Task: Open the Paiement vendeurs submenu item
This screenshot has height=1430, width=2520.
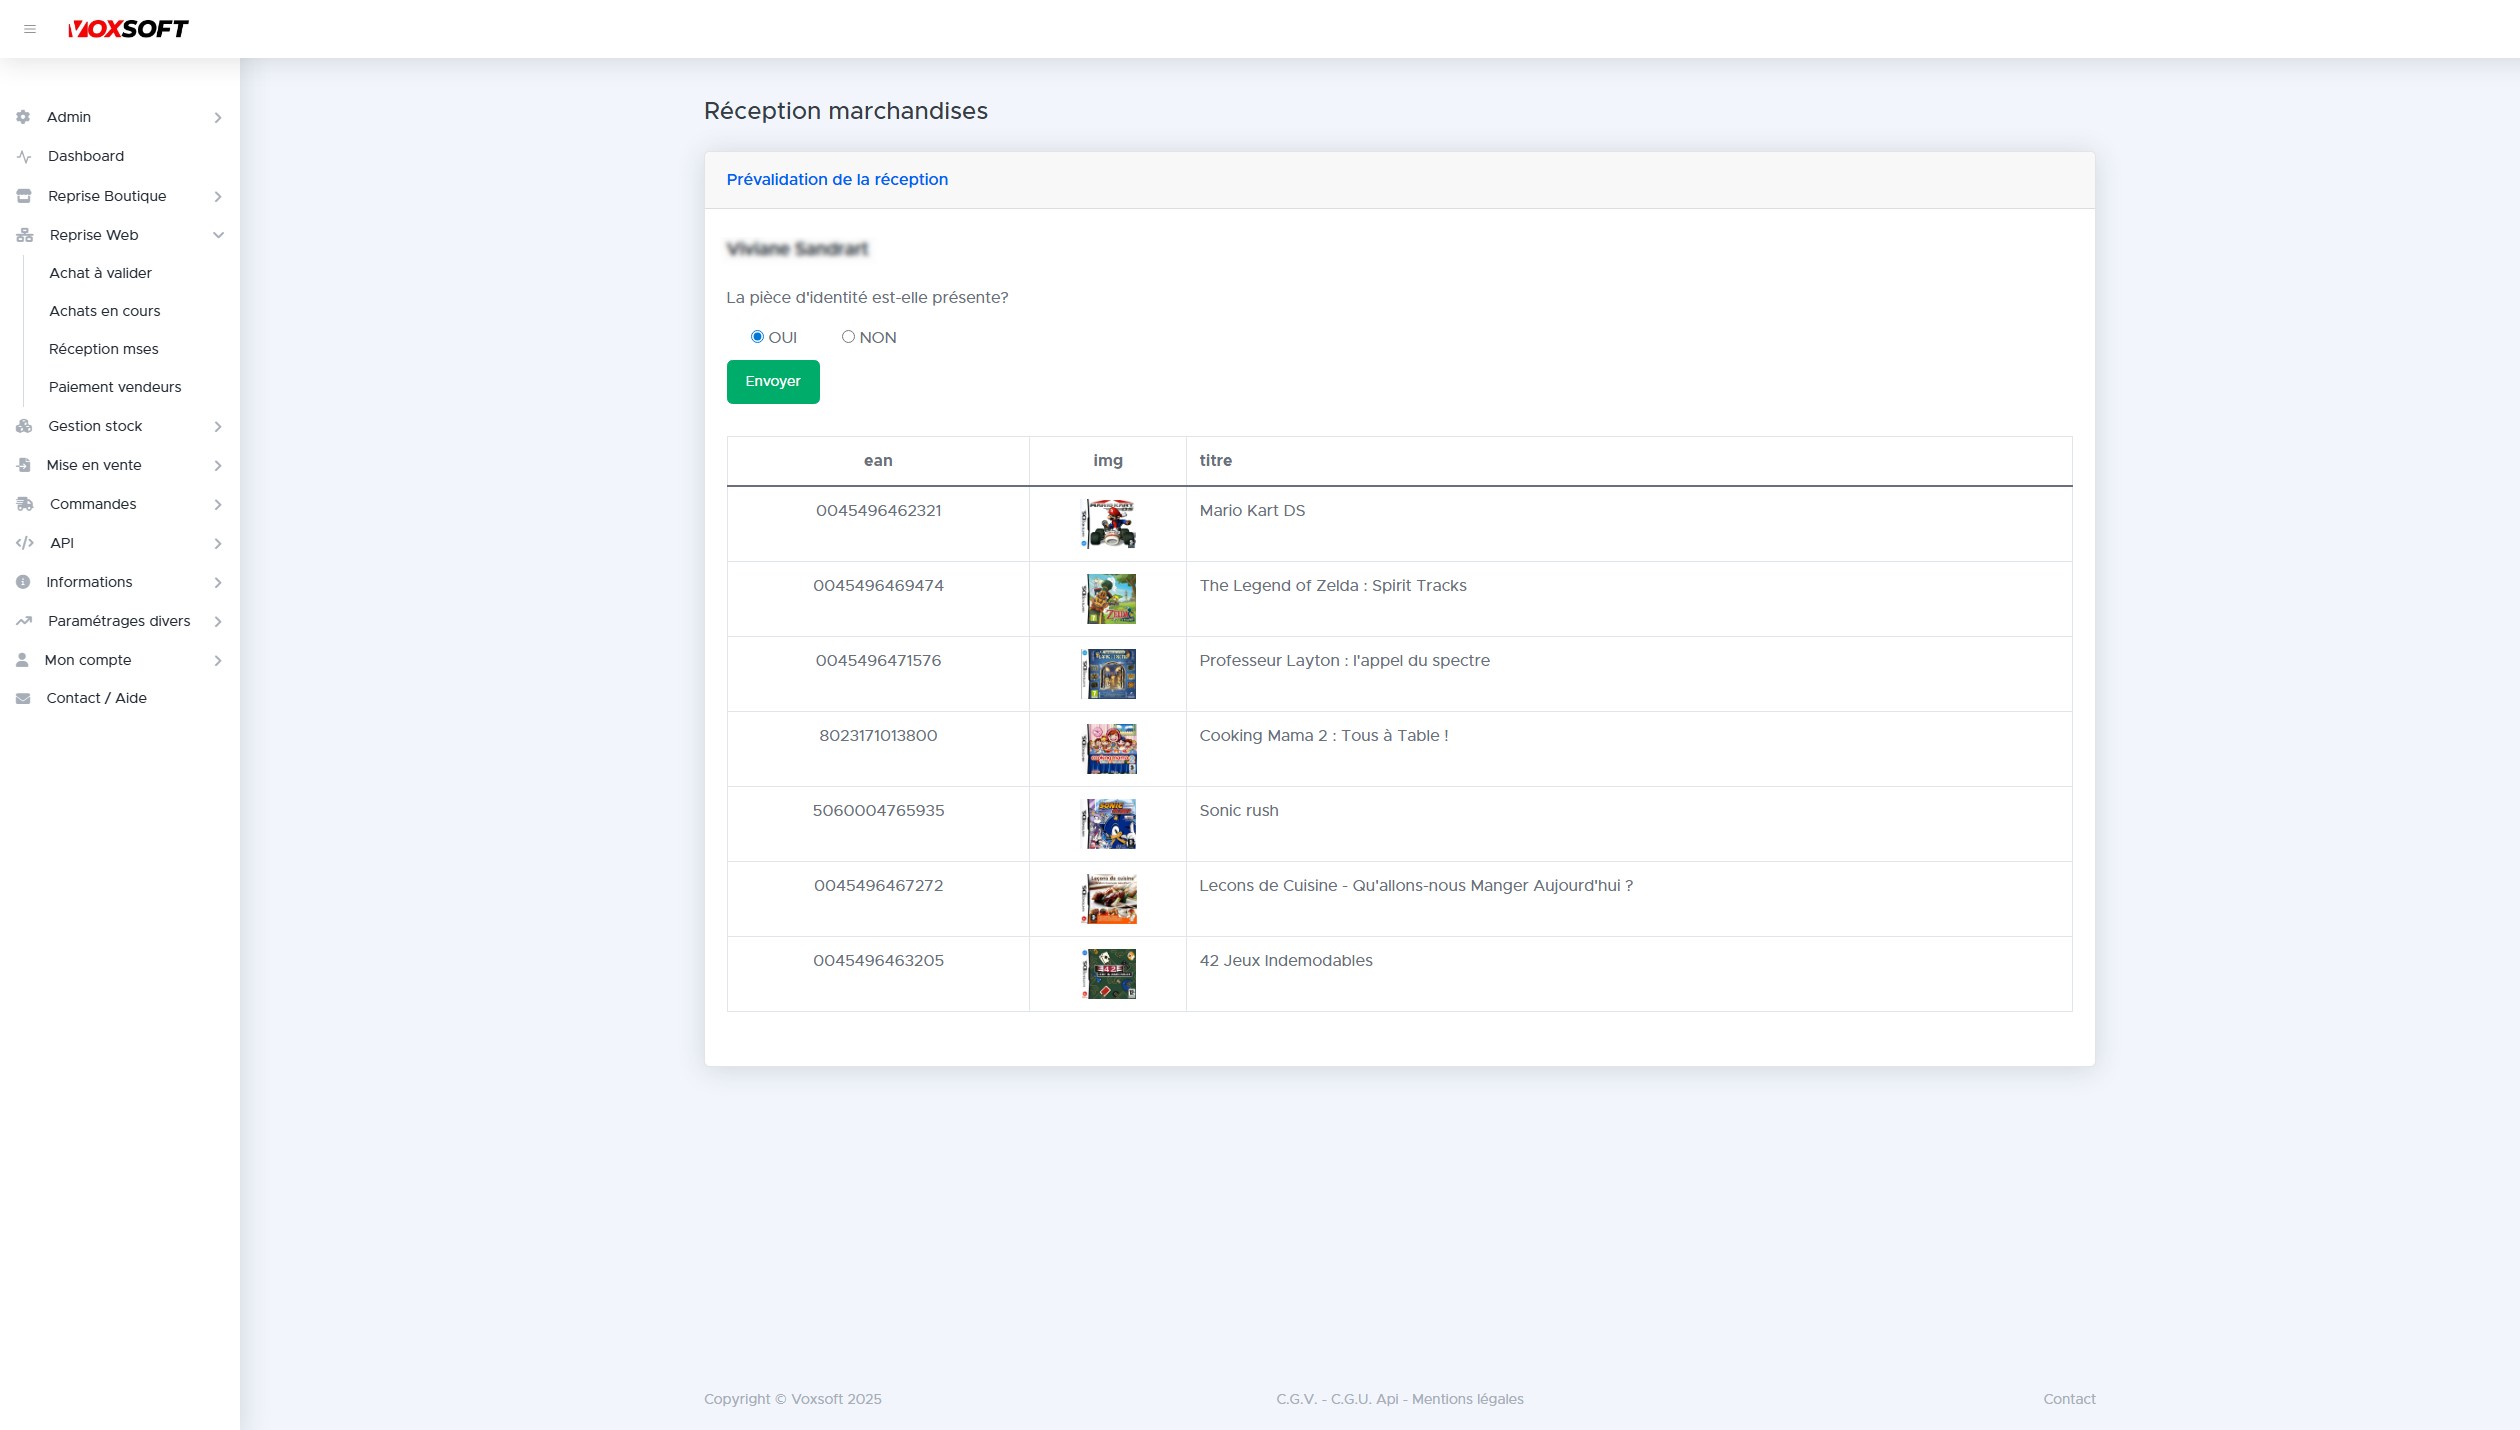Action: (x=115, y=387)
